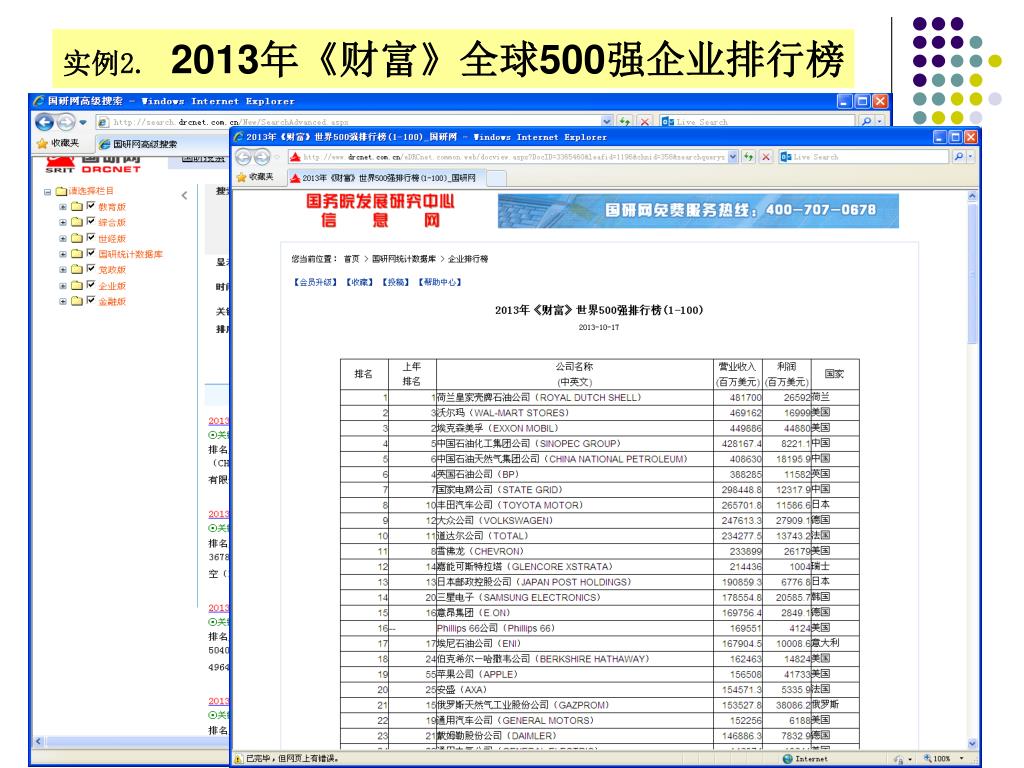Viewport: 1024px width, 768px height.
Task: Click the 【投稿】 link
Action: coord(396,282)
